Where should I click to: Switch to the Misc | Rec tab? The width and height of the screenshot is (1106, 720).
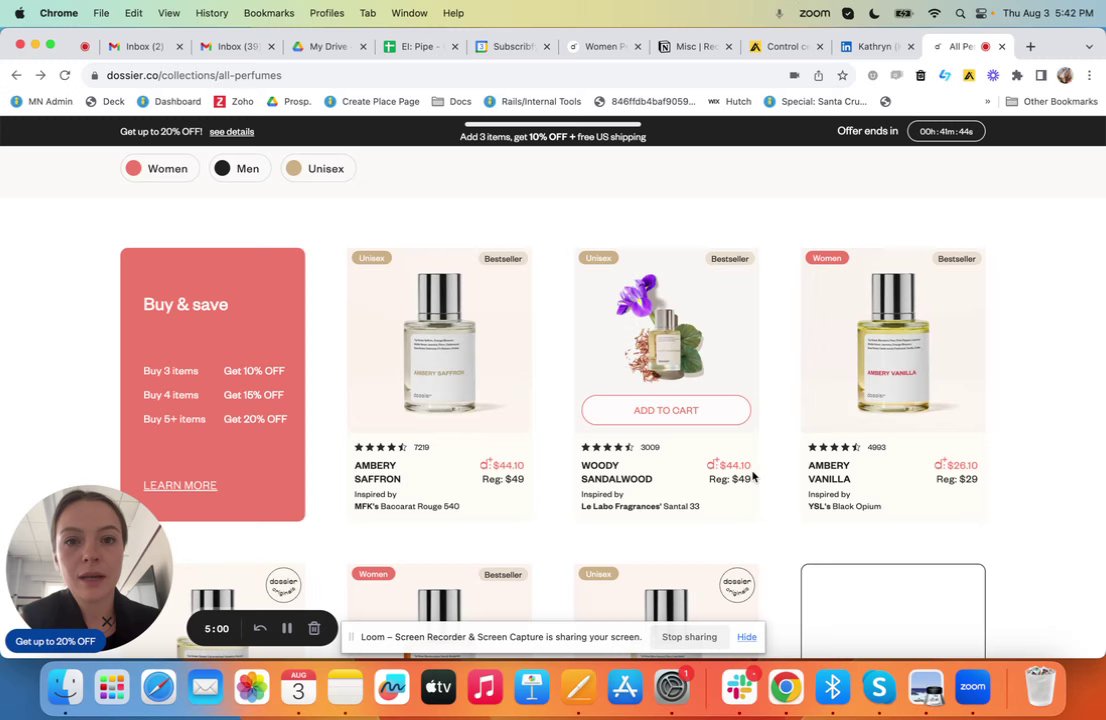[695, 47]
